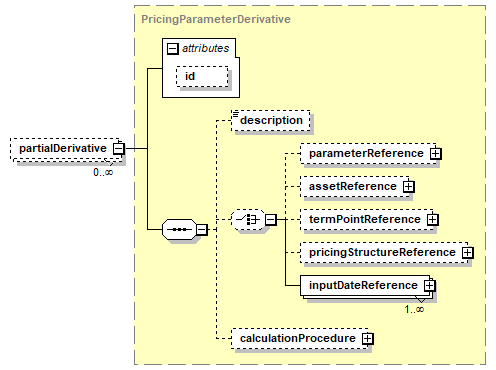Click the choice compositor icon
The image size is (496, 370).
coord(248,219)
